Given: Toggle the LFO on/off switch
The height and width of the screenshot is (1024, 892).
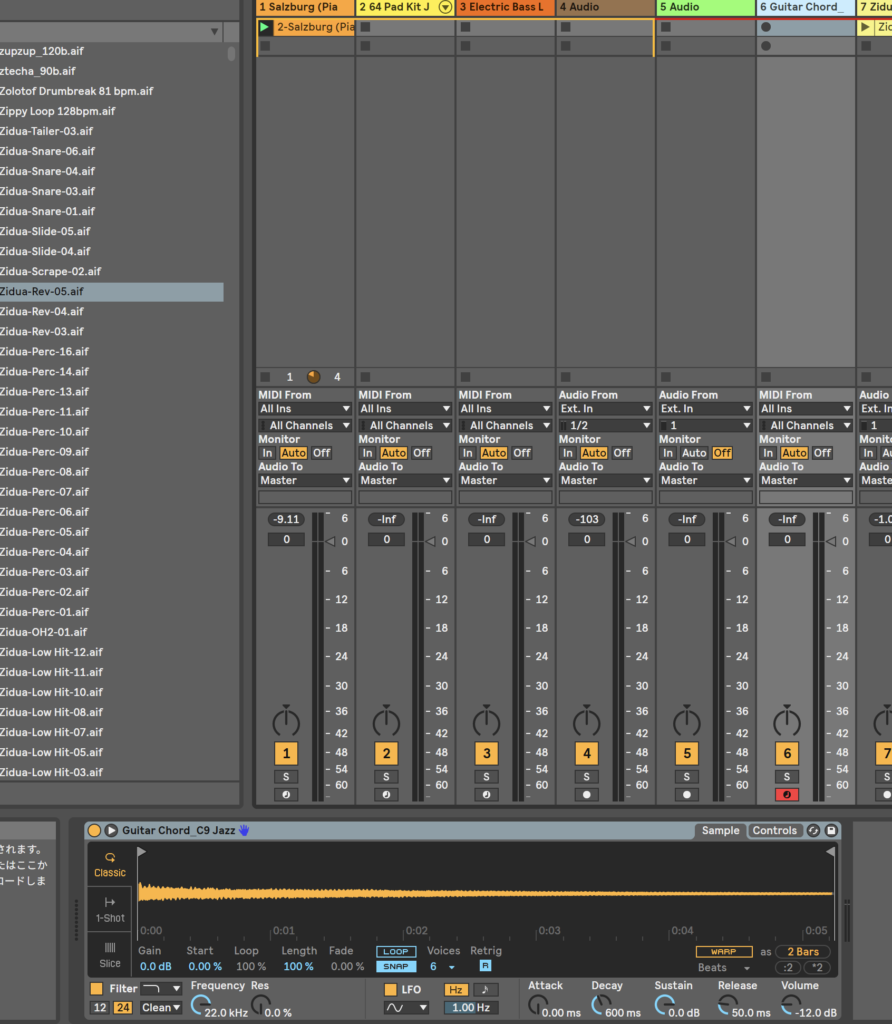Looking at the screenshot, I should [391, 990].
